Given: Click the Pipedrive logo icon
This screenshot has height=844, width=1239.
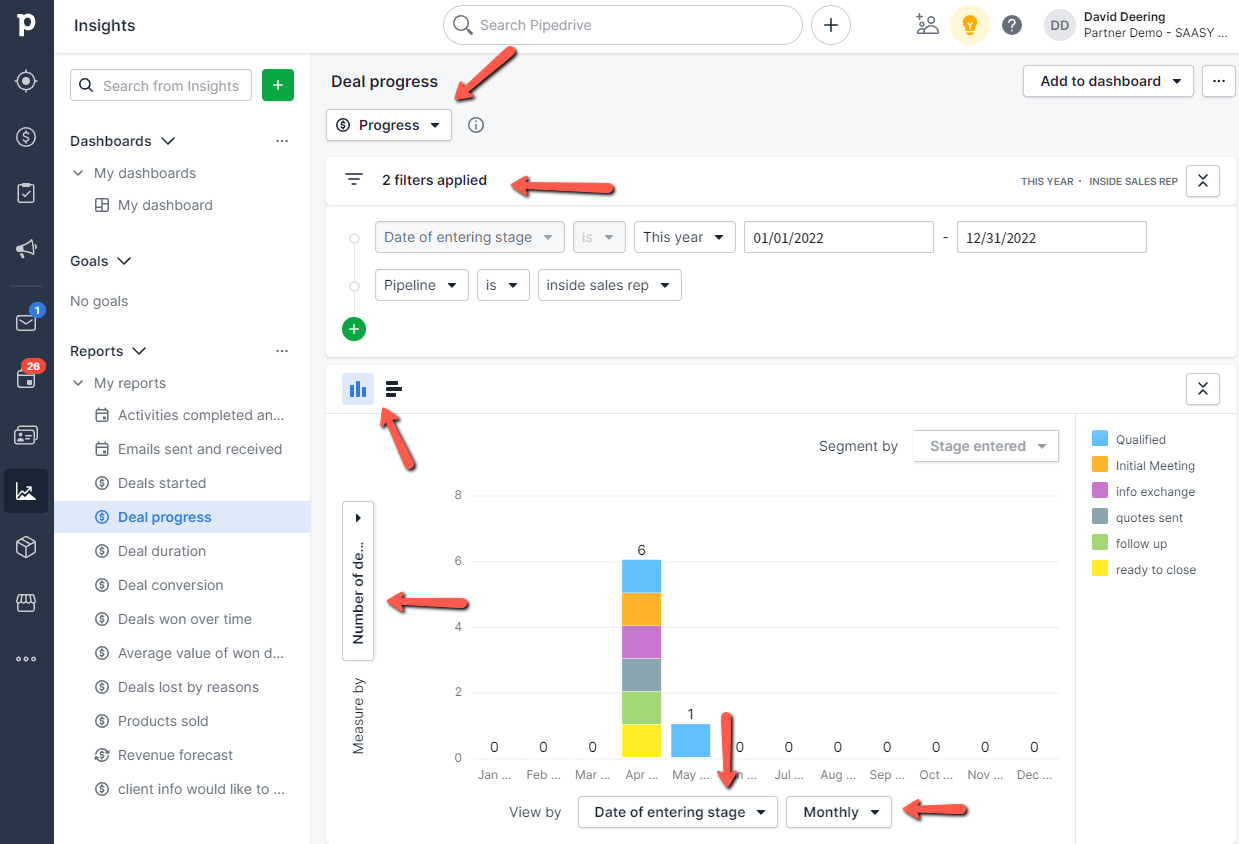Looking at the screenshot, I should point(26,25).
